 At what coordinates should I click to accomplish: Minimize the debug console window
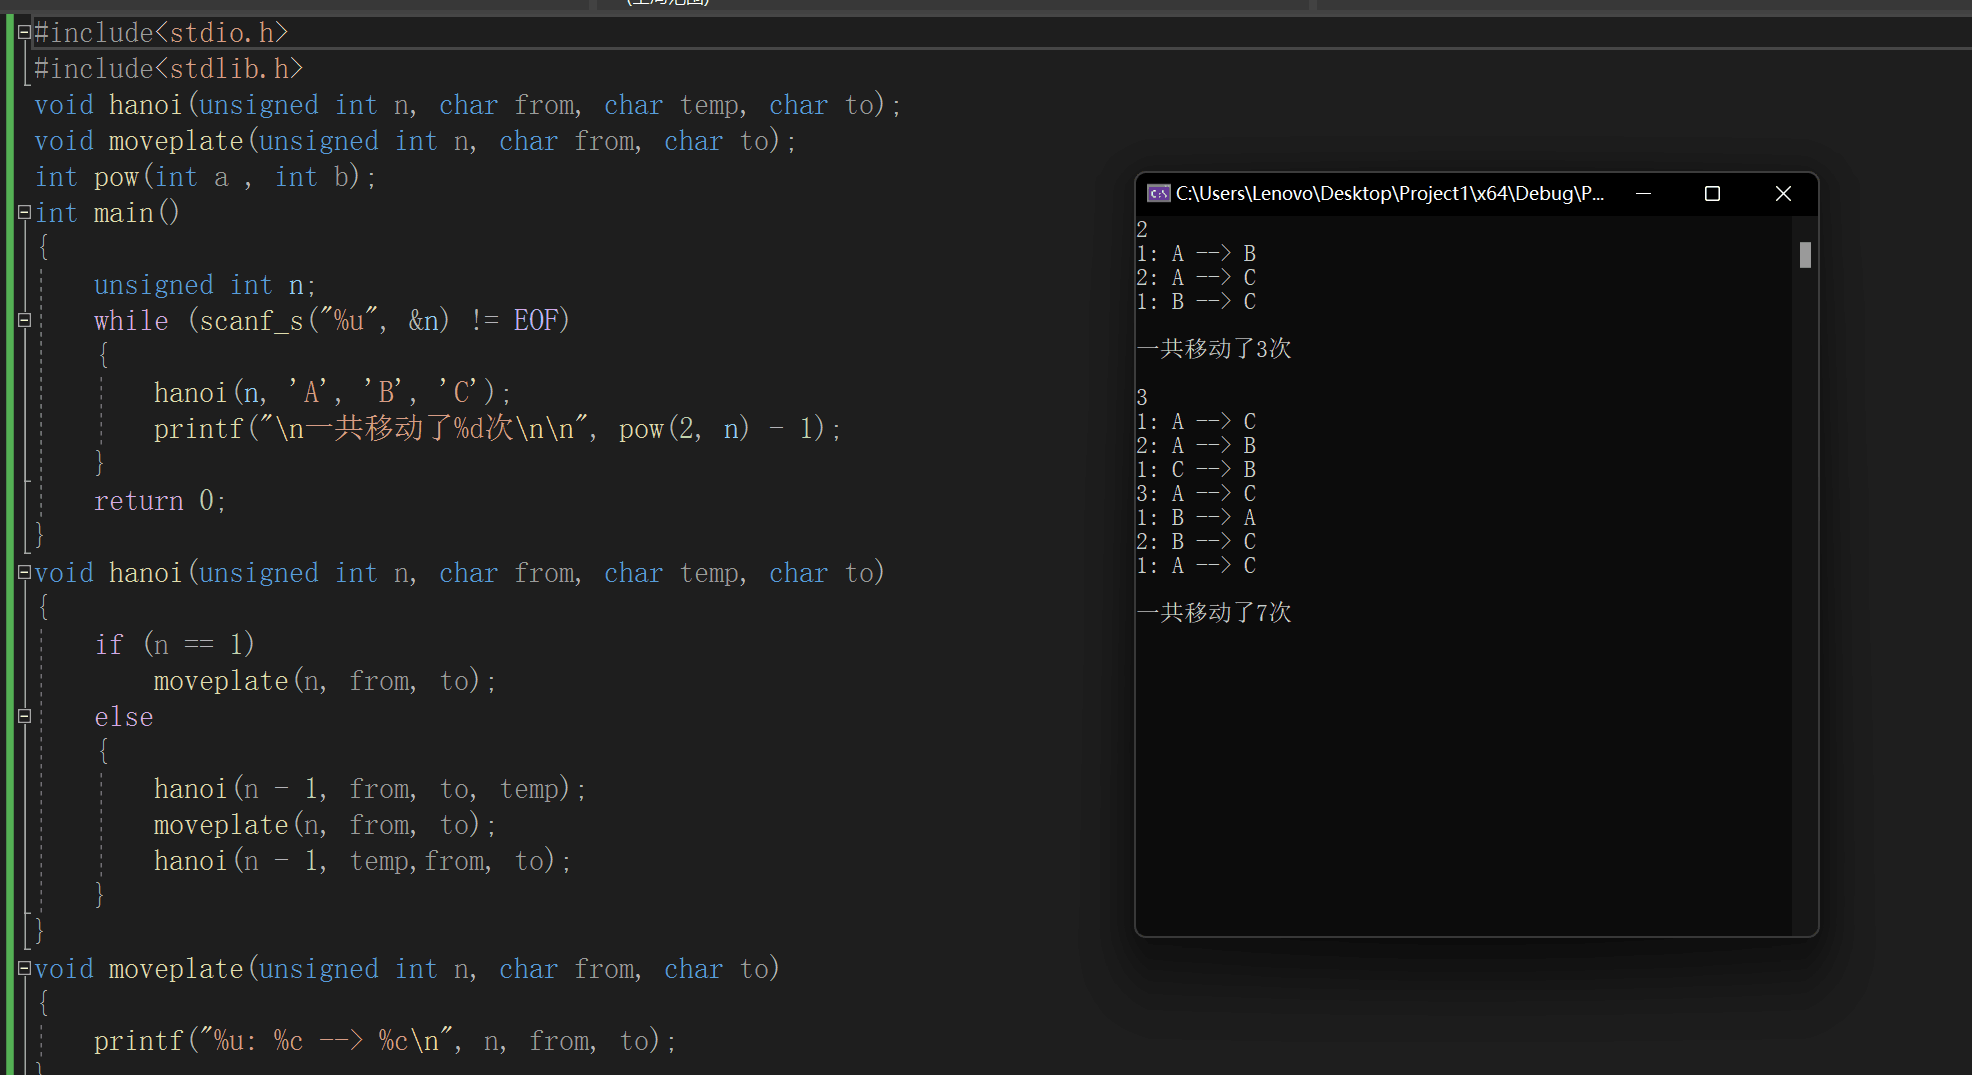pyautogui.click(x=1643, y=193)
